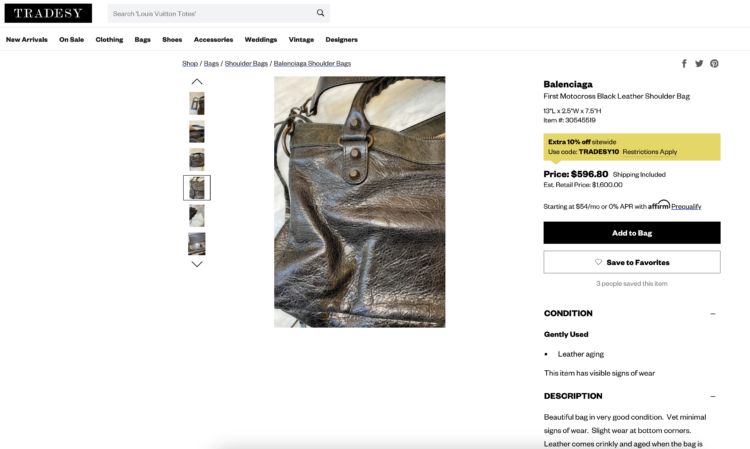Save the item to Favorites

[631, 262]
